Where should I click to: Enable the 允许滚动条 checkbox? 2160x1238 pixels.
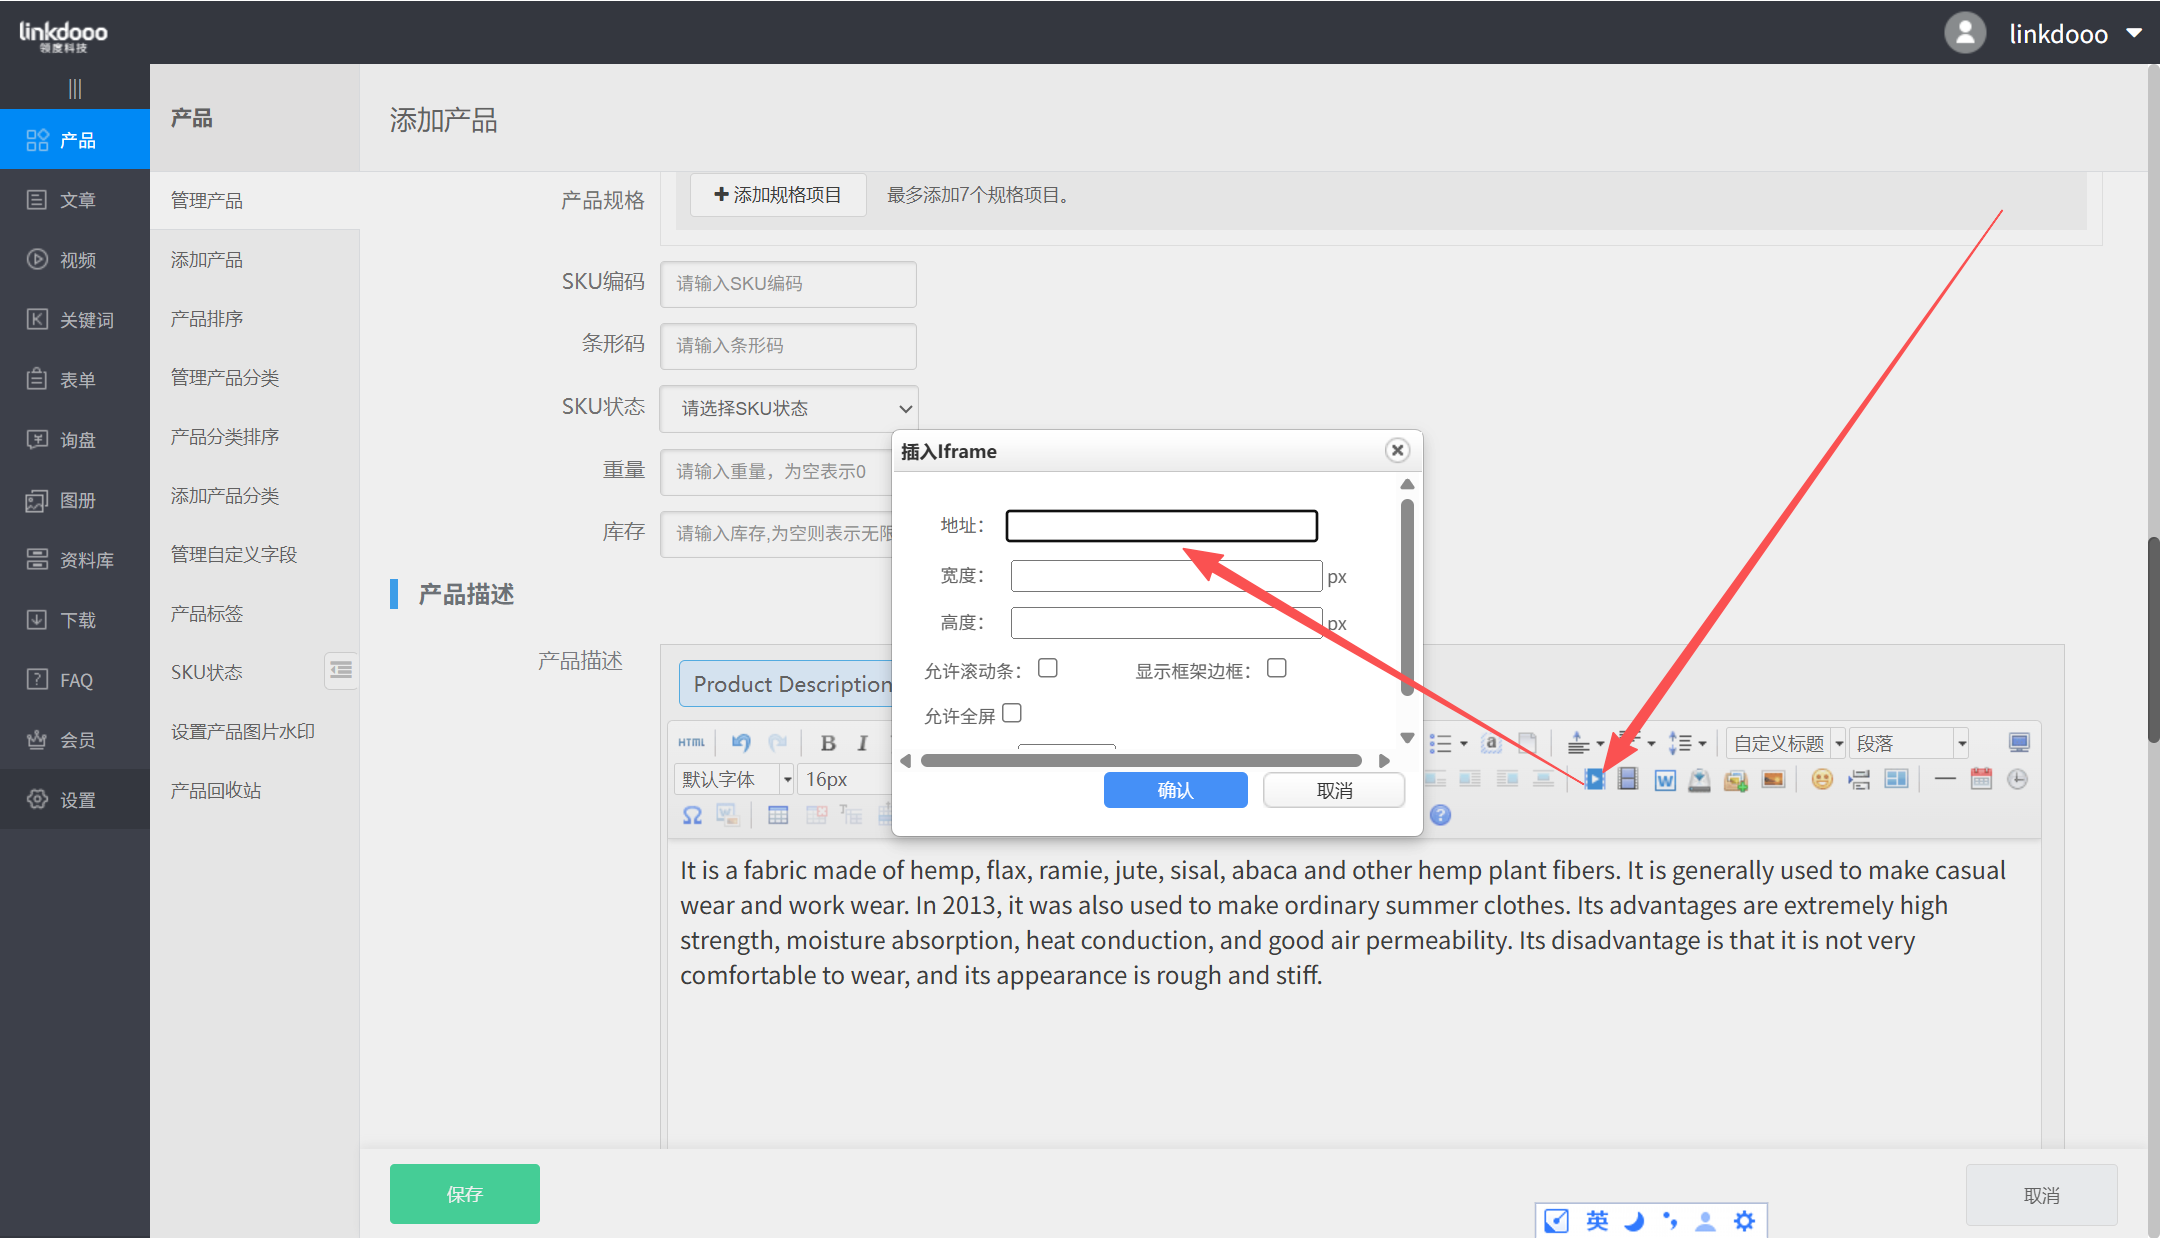point(1048,668)
